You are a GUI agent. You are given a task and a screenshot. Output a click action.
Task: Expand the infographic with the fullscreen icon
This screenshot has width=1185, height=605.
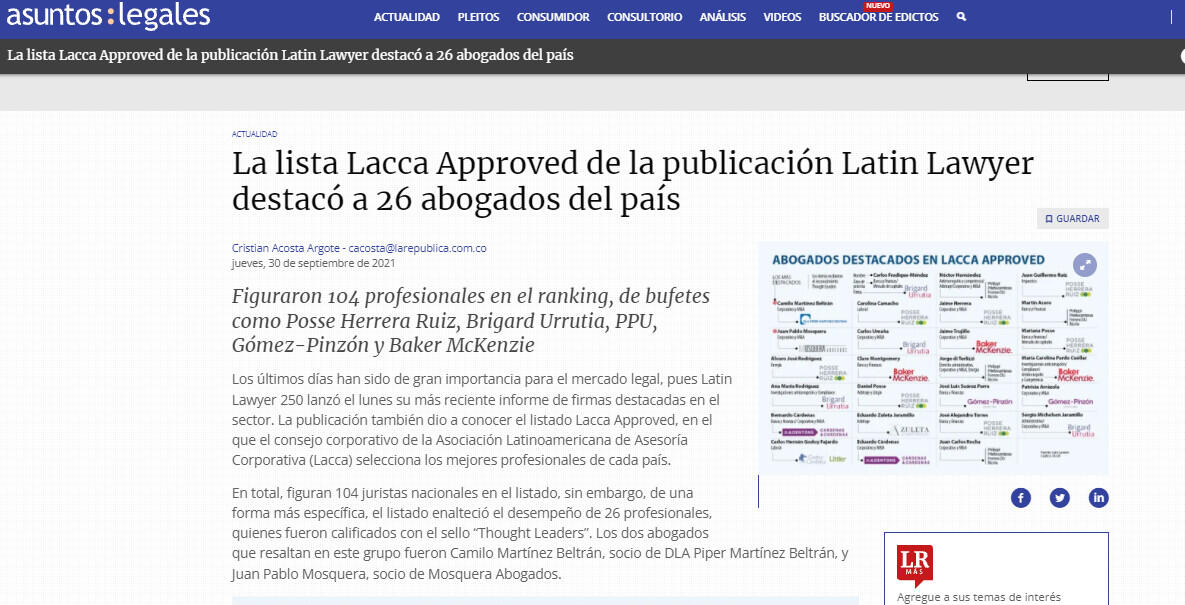[x=1085, y=265]
